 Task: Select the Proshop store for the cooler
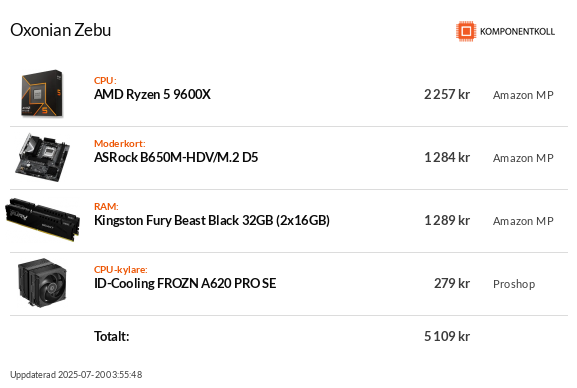(x=514, y=284)
